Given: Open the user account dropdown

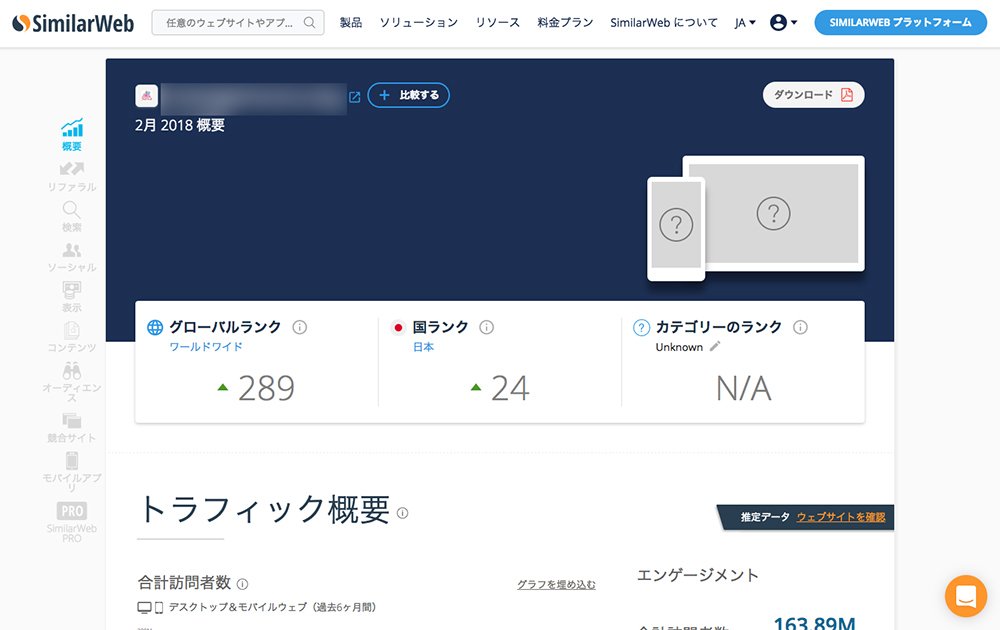Looking at the screenshot, I should [783, 23].
